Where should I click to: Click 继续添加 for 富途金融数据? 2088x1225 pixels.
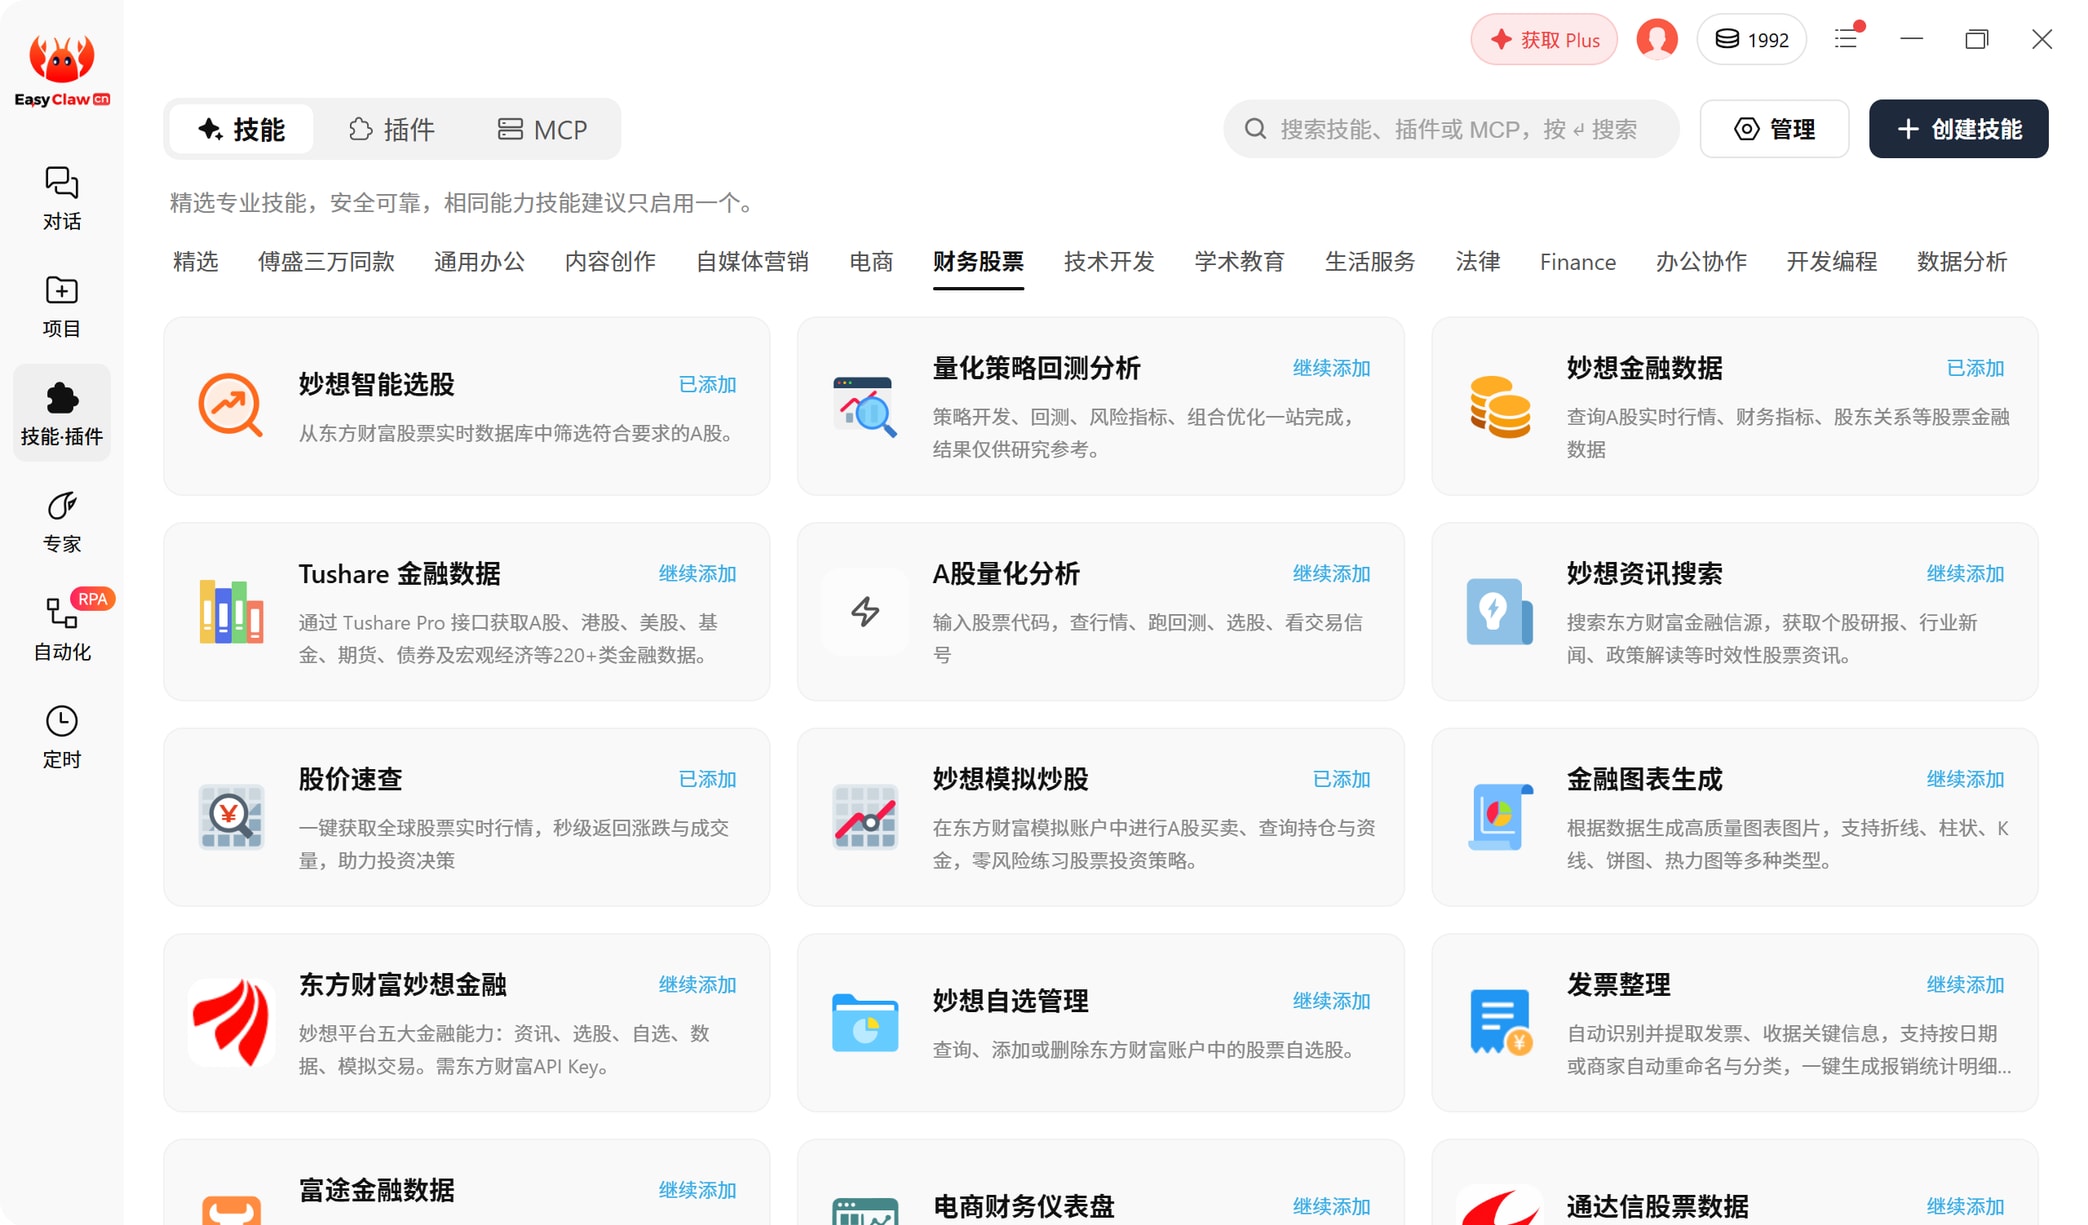click(x=697, y=1190)
